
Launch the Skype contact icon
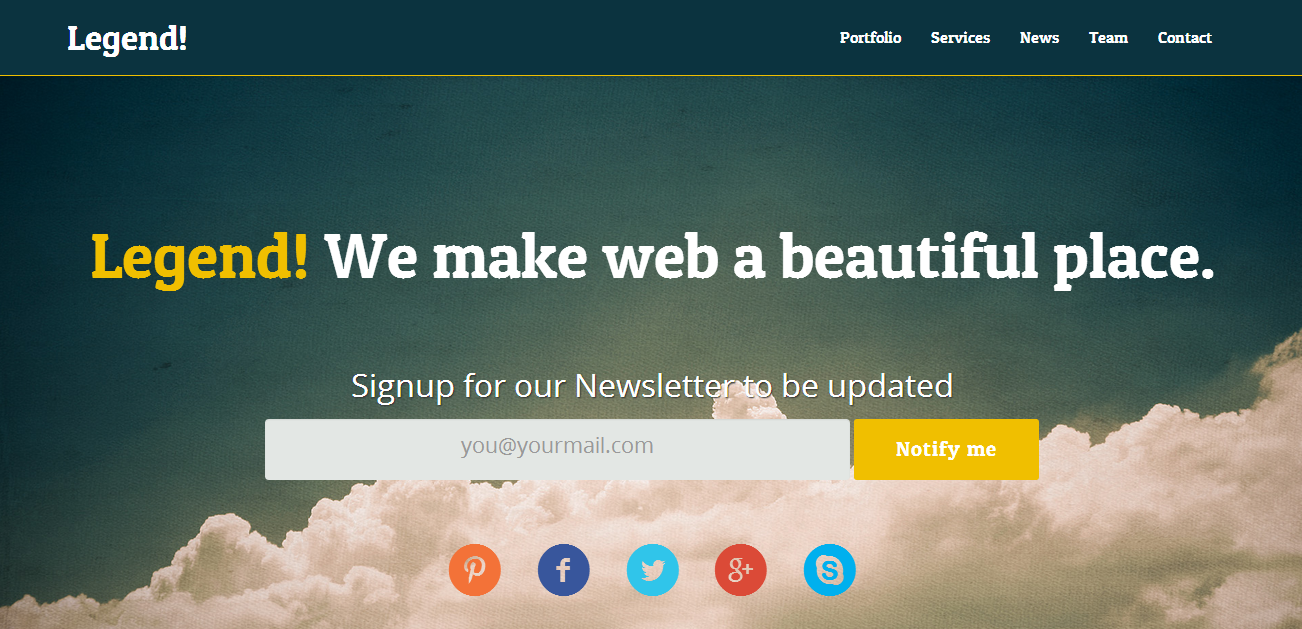coord(830,571)
